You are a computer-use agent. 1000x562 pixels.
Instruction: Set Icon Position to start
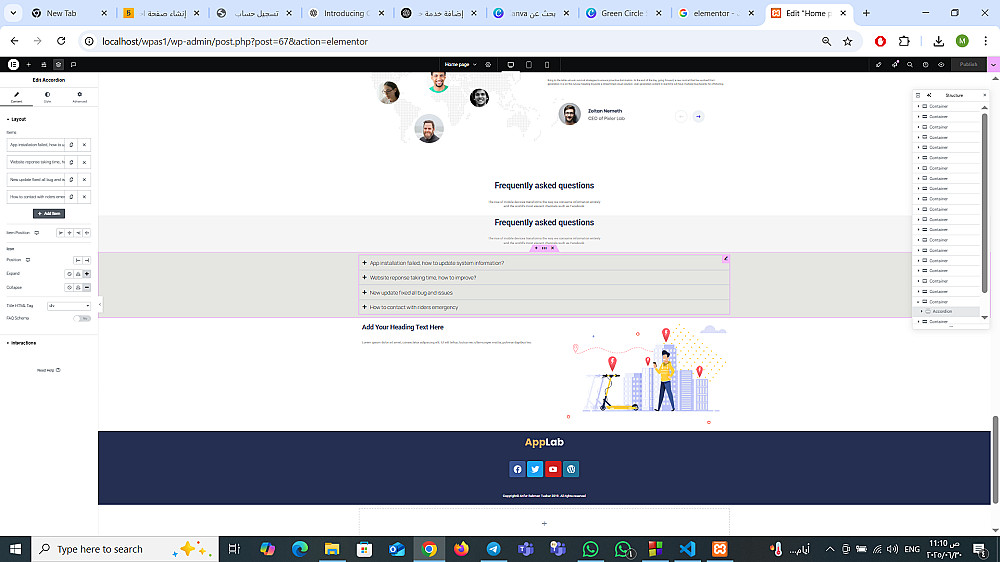point(78,260)
